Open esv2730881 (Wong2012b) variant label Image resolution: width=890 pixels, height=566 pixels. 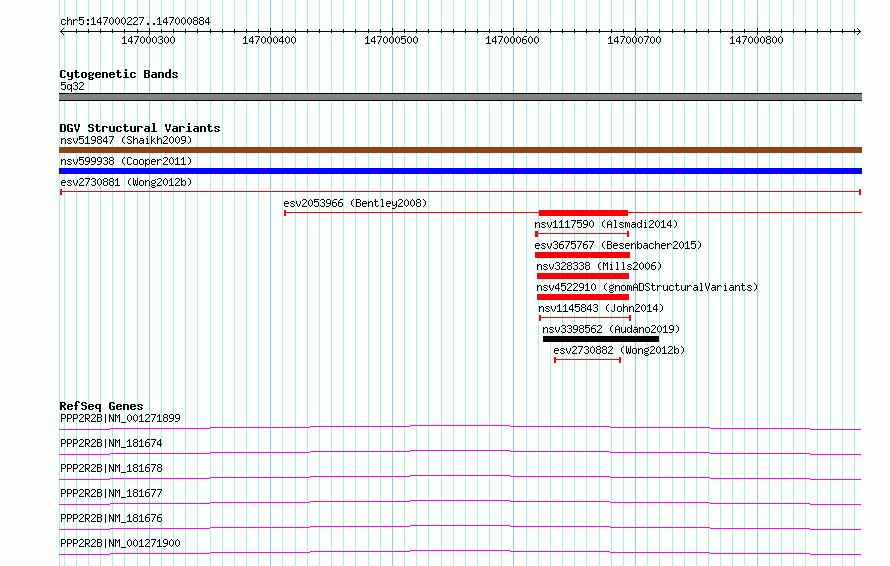(126, 182)
